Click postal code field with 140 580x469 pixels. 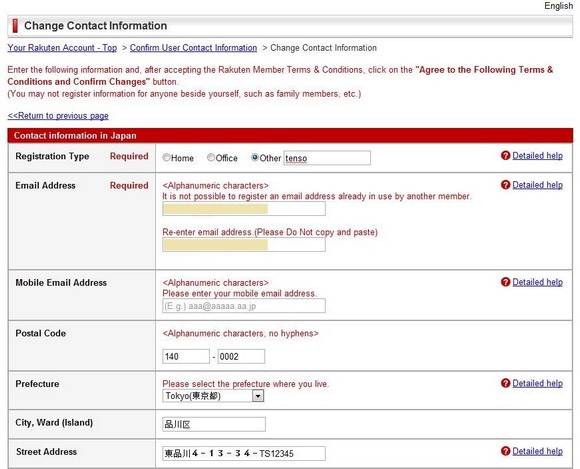[186, 357]
